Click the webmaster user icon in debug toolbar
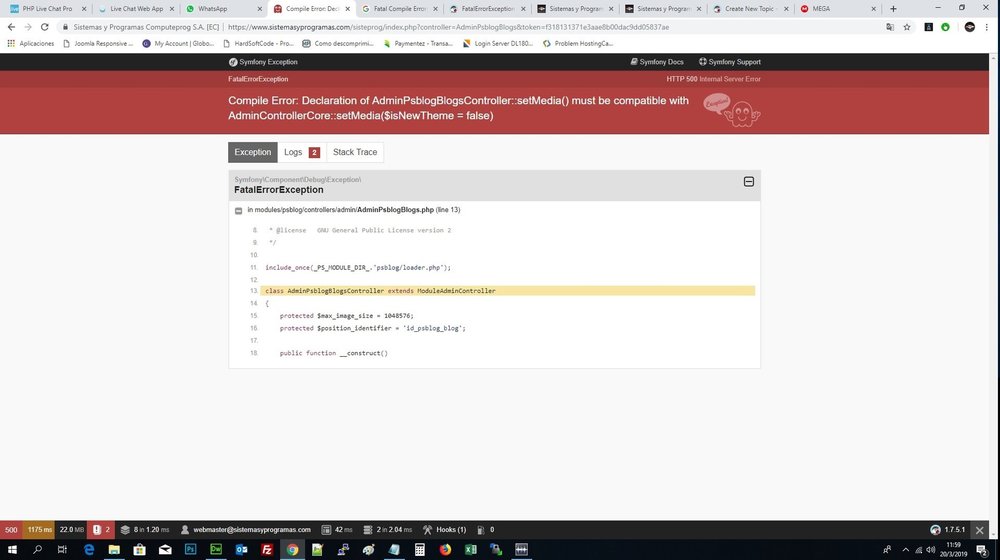The height and width of the screenshot is (560, 1000). point(184,529)
